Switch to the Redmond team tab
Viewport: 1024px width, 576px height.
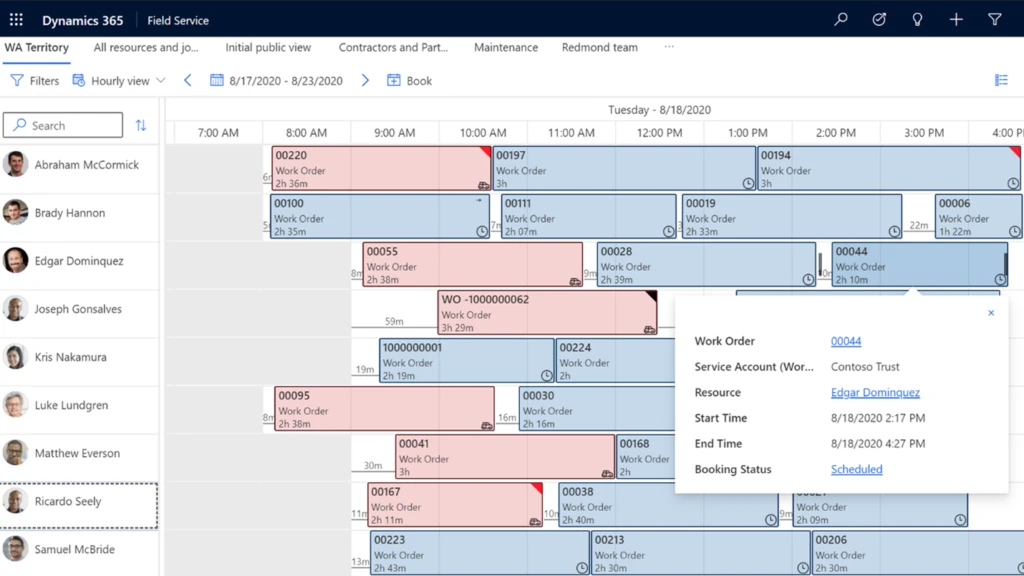[599, 47]
